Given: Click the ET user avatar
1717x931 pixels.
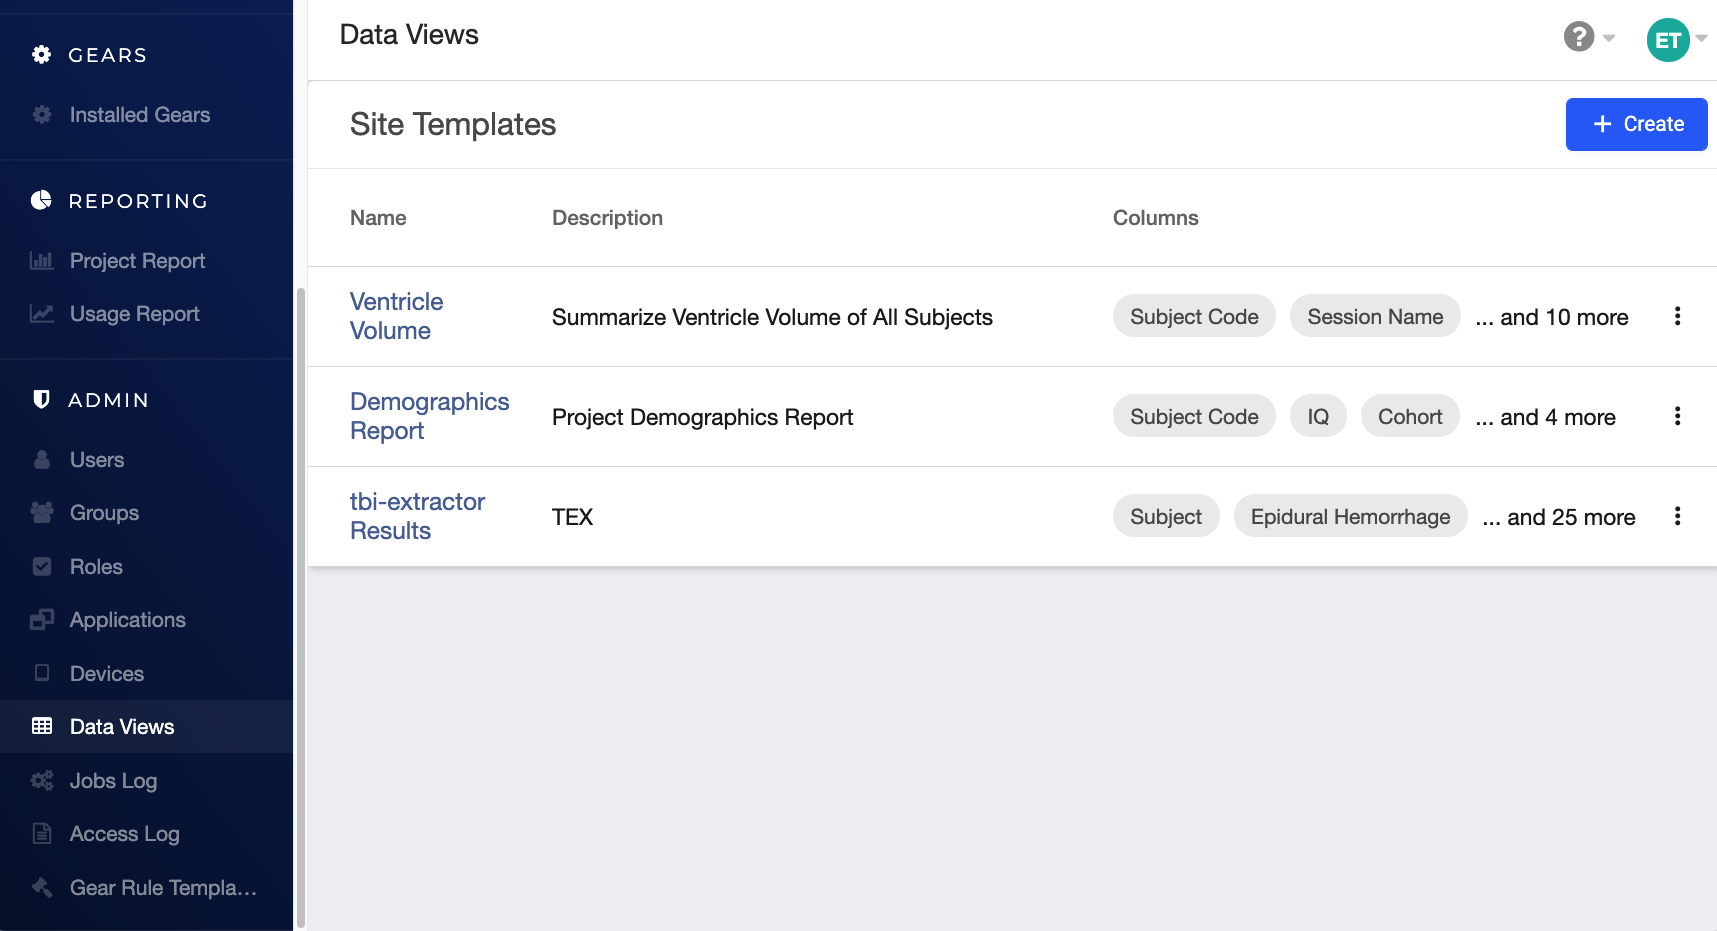Looking at the screenshot, I should click(x=1667, y=40).
